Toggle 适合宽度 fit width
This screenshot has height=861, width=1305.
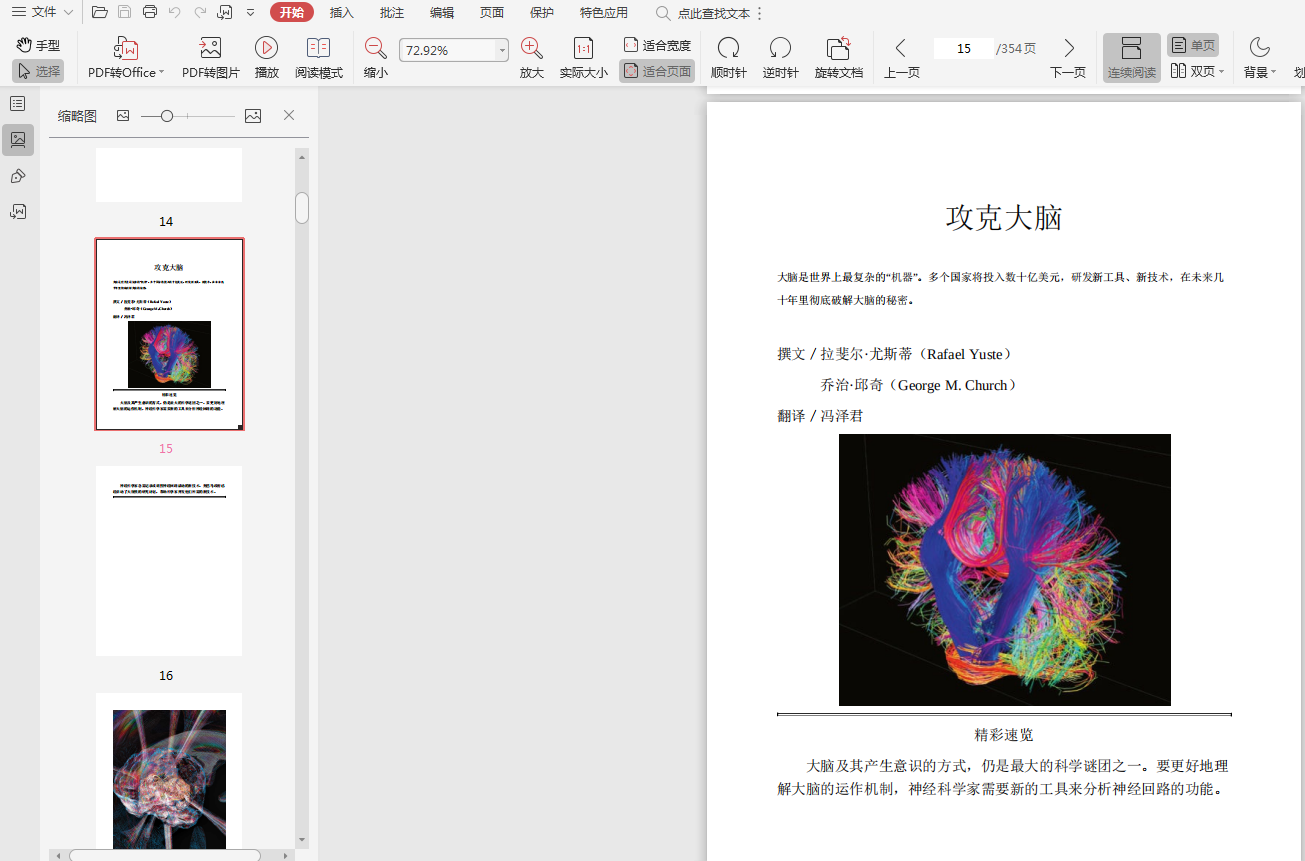657,46
